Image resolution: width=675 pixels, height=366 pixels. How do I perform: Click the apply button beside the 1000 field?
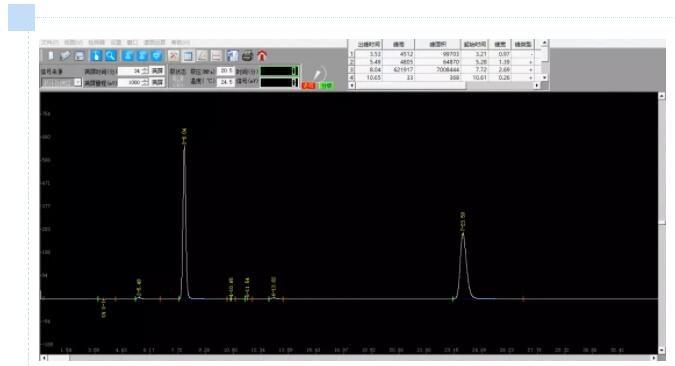(158, 82)
